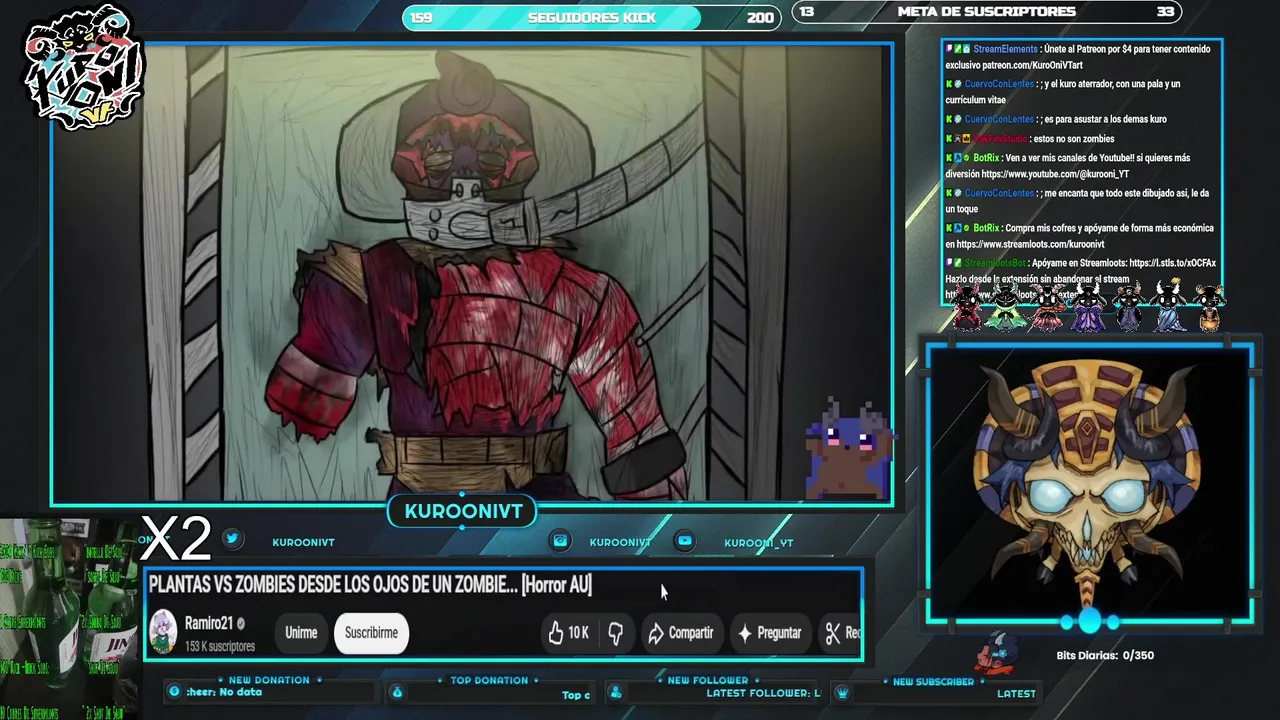Click the NEW DONATION heading
Screen dimensions: 1280x720
click(x=269, y=680)
